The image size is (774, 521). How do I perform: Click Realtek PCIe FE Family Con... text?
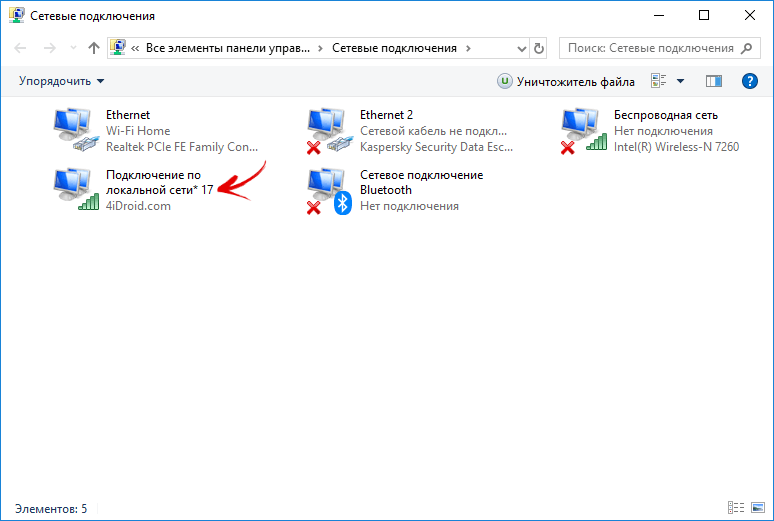182,147
